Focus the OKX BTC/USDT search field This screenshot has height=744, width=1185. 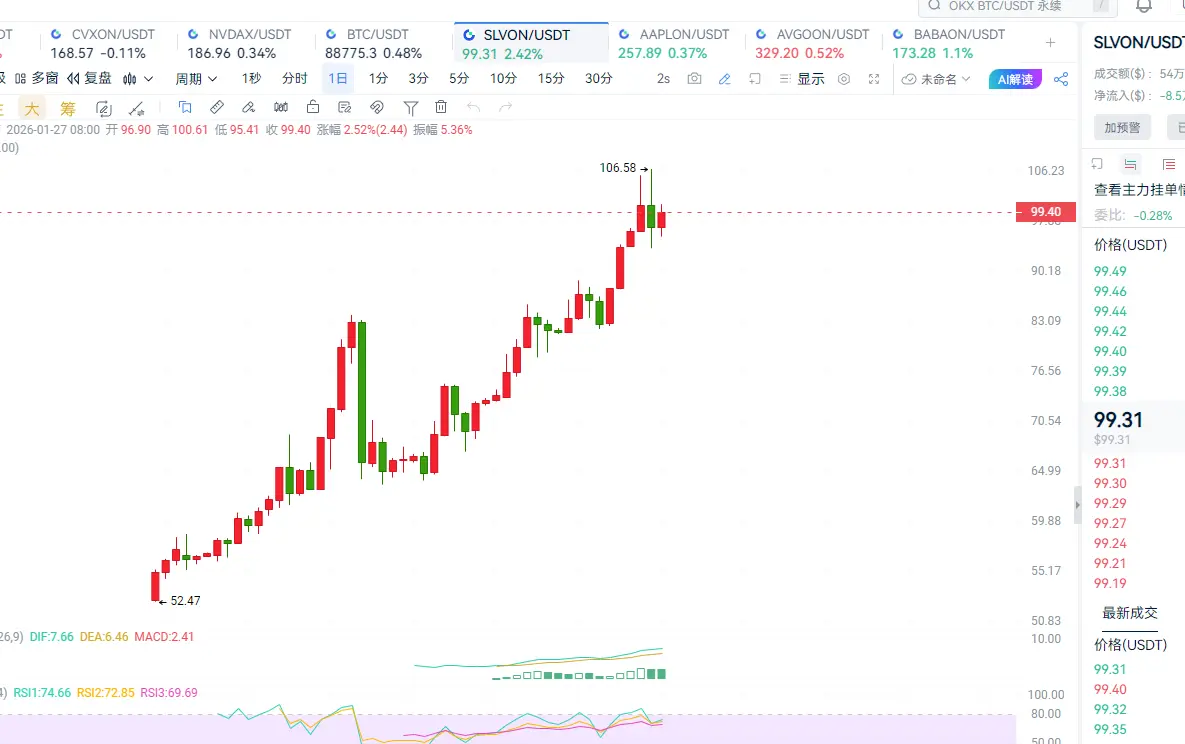coord(1016,6)
